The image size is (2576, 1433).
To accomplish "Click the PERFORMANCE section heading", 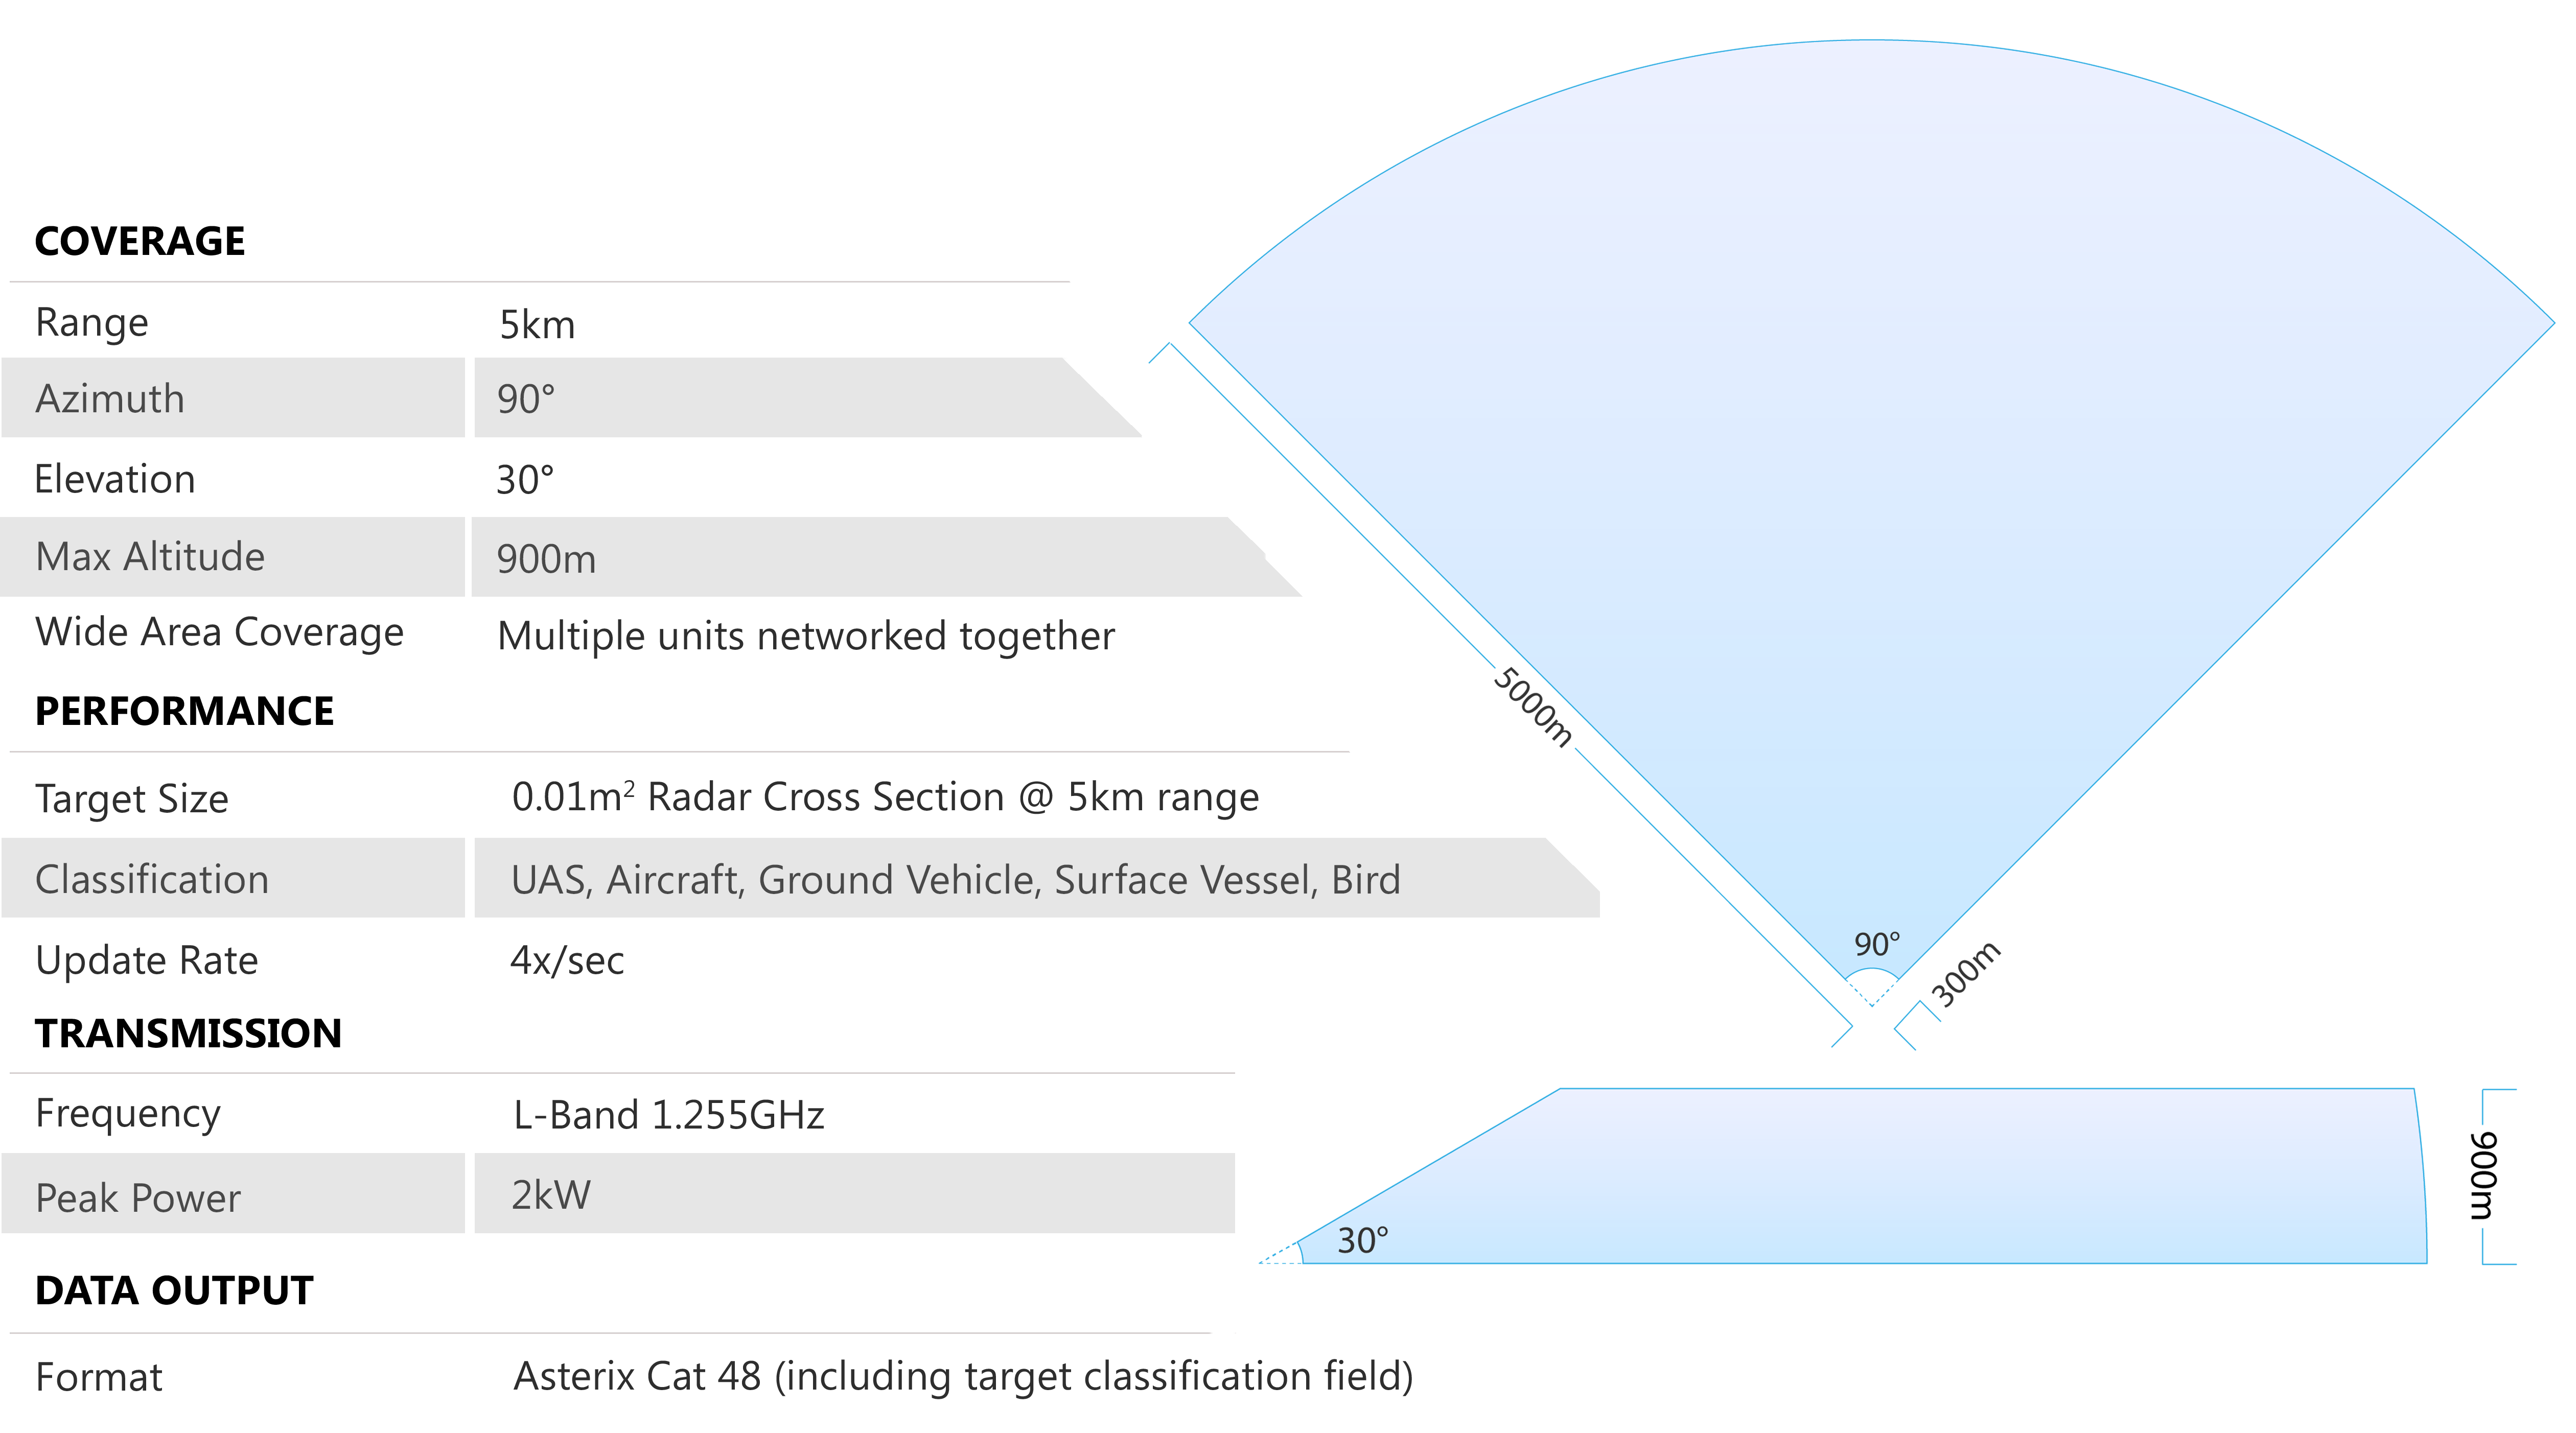I will click(x=185, y=712).
